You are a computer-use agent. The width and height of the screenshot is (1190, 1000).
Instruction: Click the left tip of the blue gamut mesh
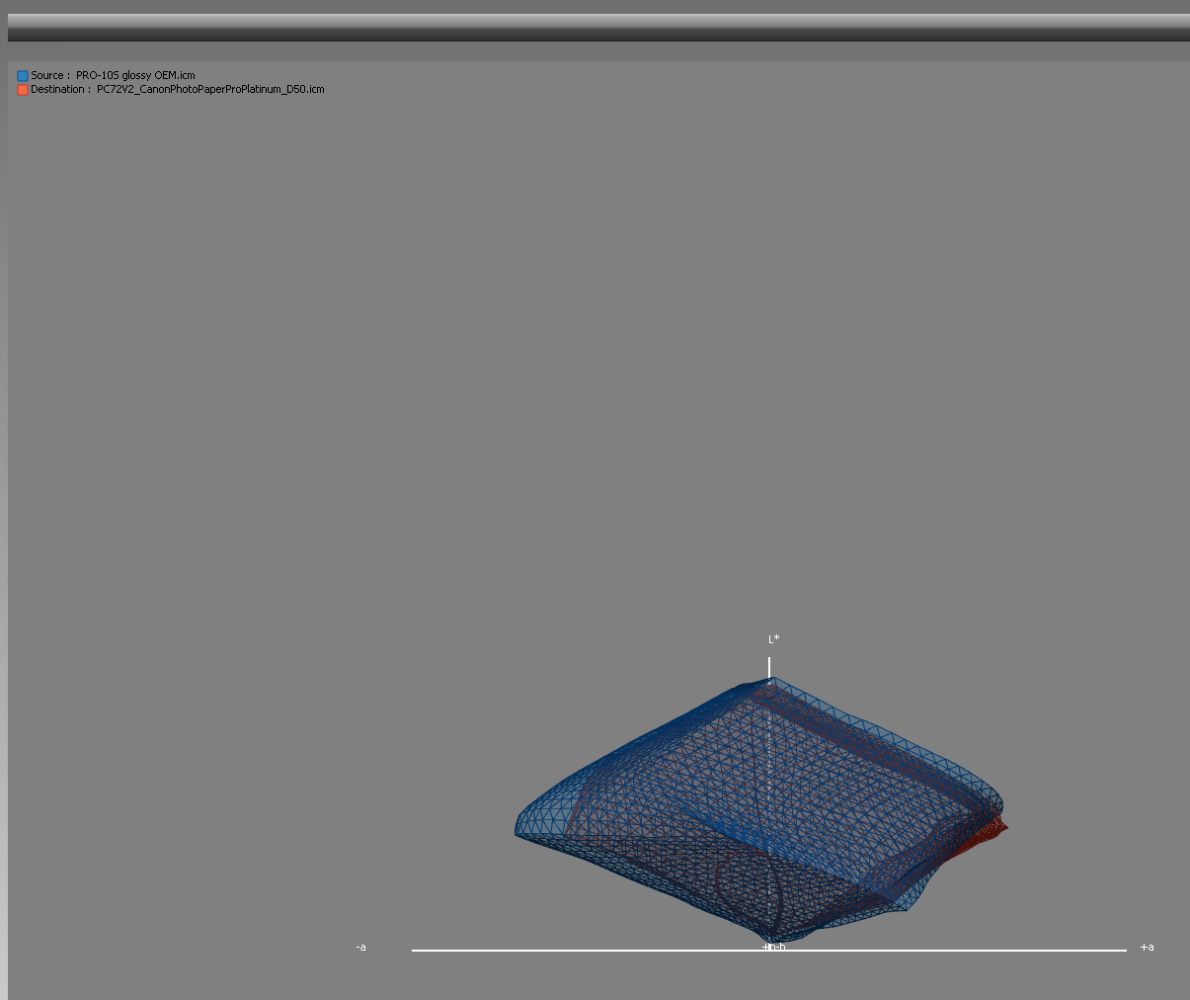pos(520,828)
